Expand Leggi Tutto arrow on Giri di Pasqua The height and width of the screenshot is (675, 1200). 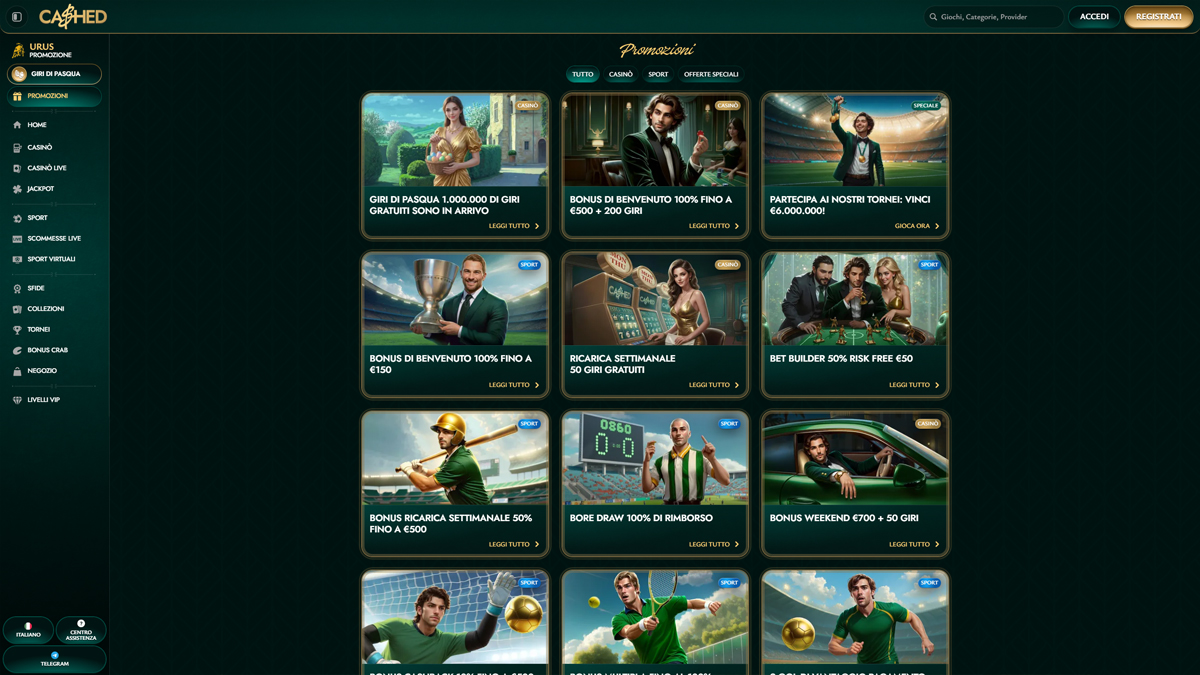[537, 226]
